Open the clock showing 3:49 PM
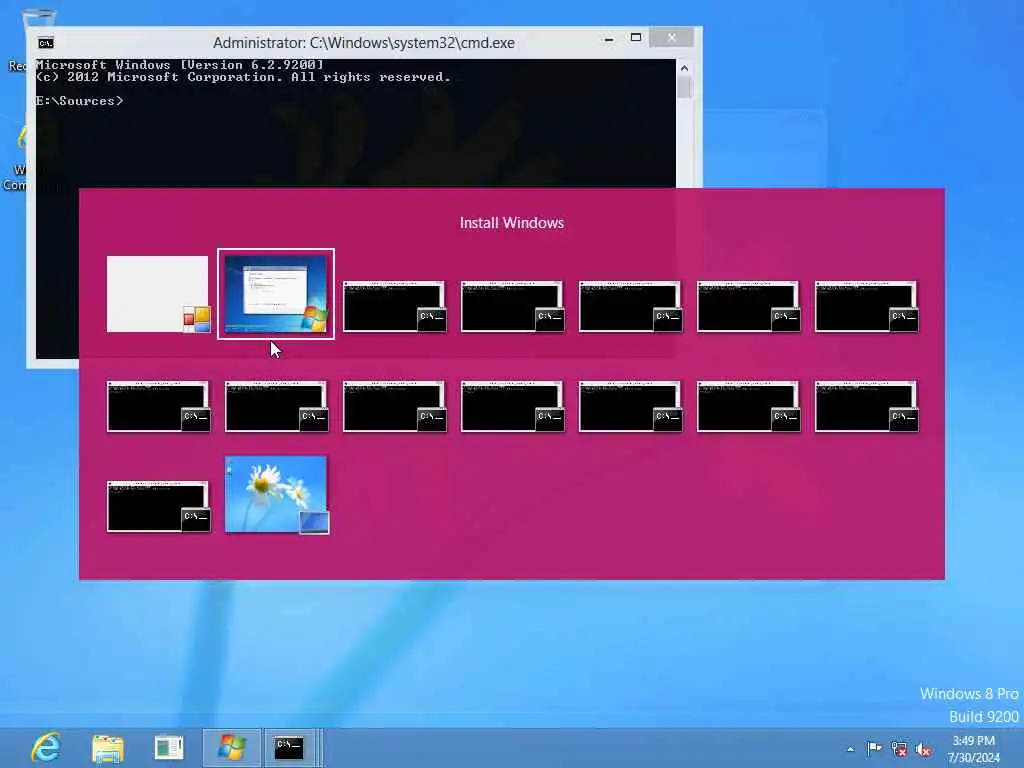The height and width of the screenshot is (768, 1024). click(974, 749)
